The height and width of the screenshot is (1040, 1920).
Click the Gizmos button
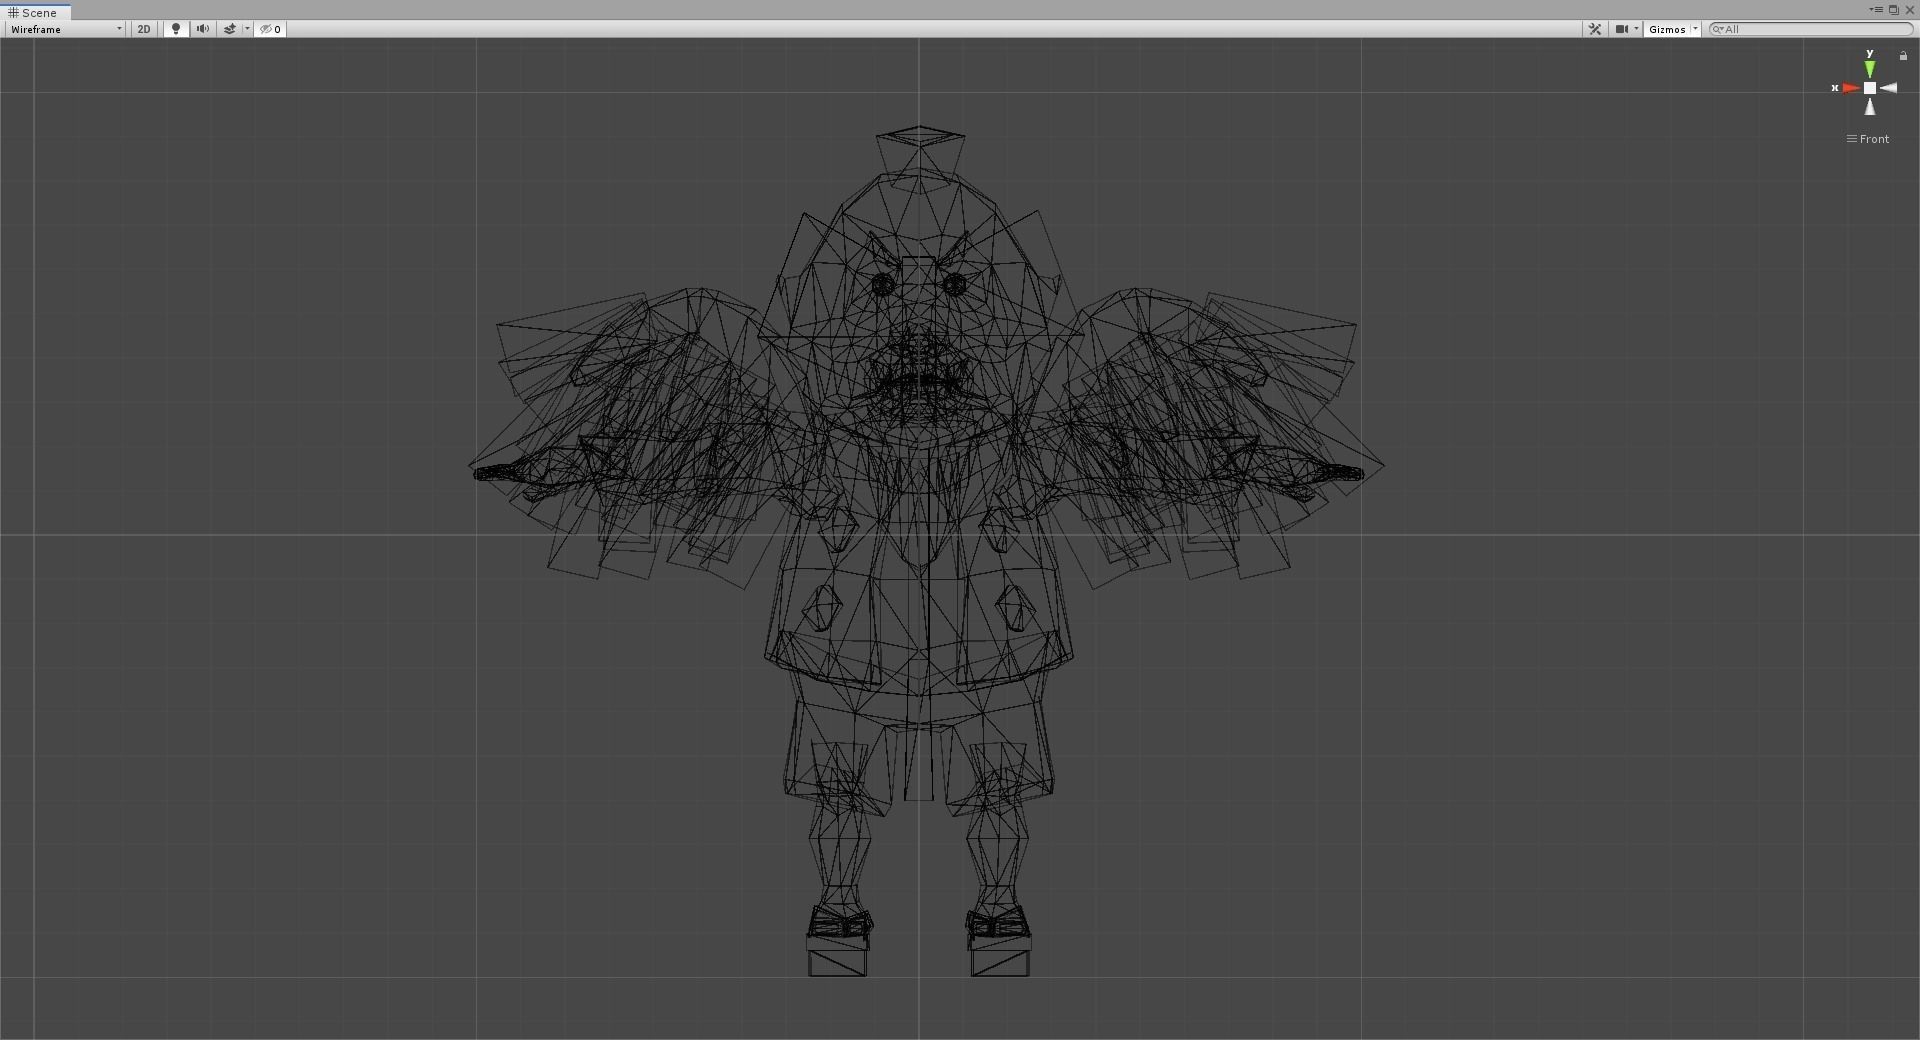point(1667,29)
